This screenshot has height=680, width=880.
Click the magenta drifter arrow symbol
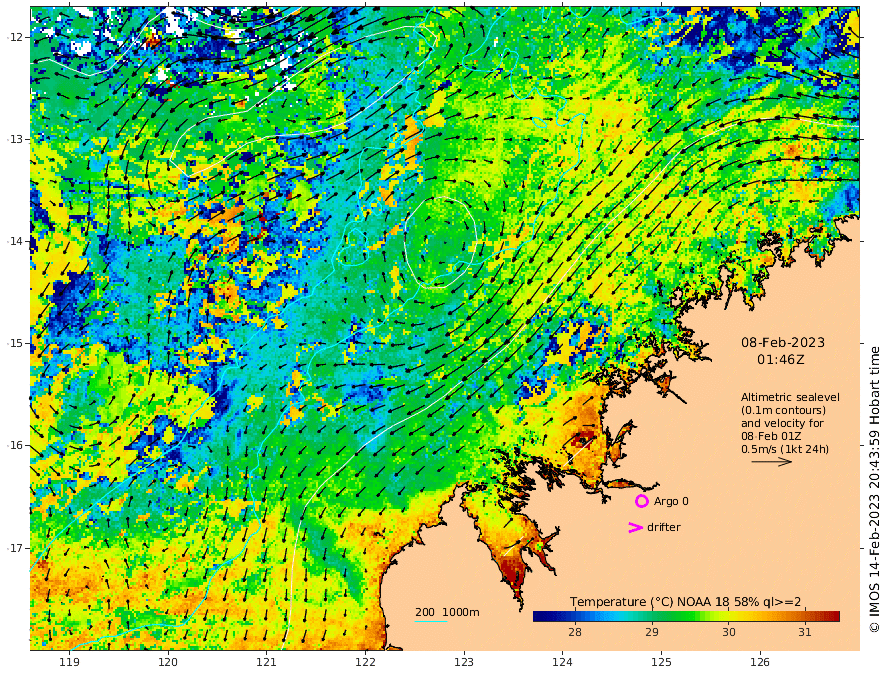pyautogui.click(x=635, y=527)
